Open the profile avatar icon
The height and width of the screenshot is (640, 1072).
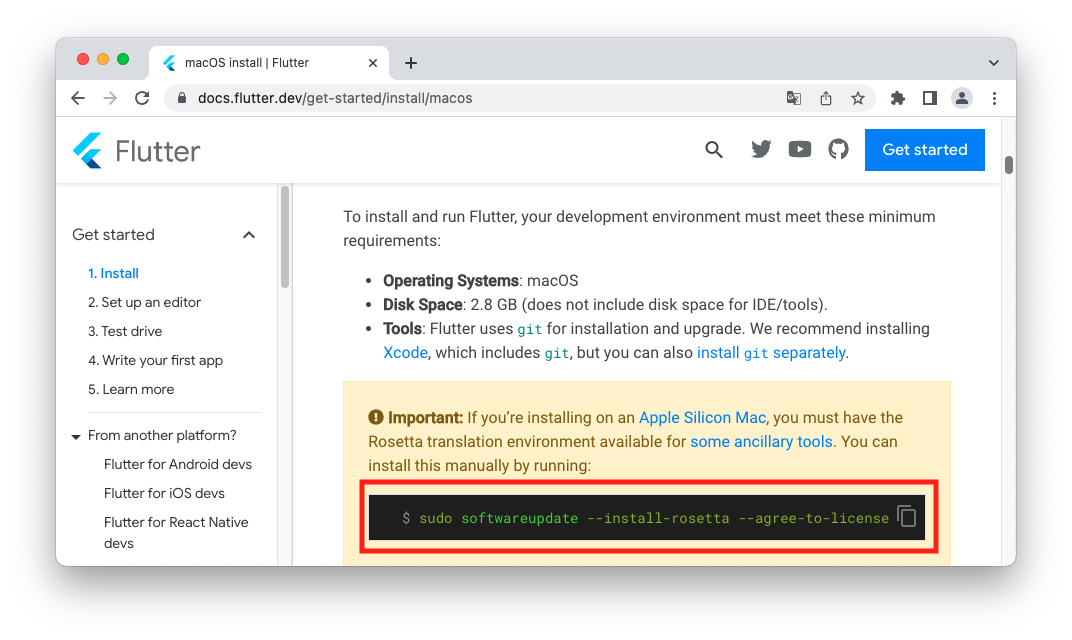[962, 98]
